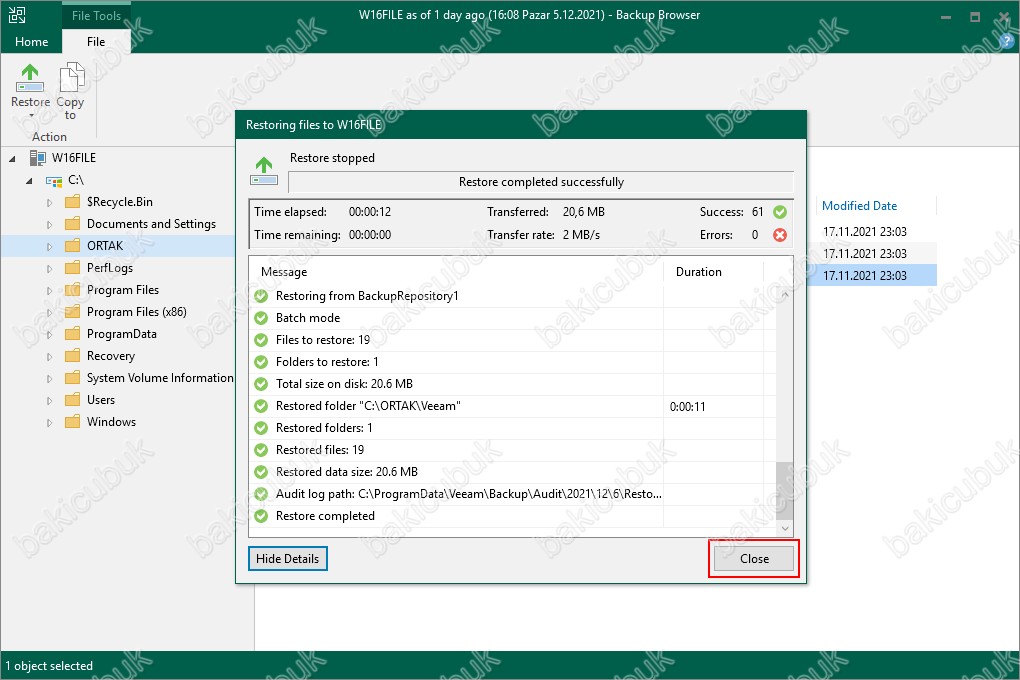Click the 0:00:11 duration value
The image size is (1020, 680).
(688, 406)
